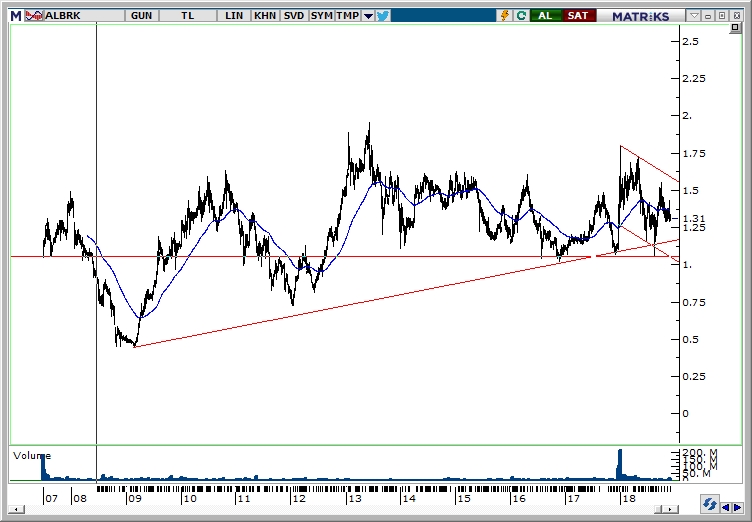Click the orange lightning bolt icon
This screenshot has height=522, width=752.
tap(505, 16)
